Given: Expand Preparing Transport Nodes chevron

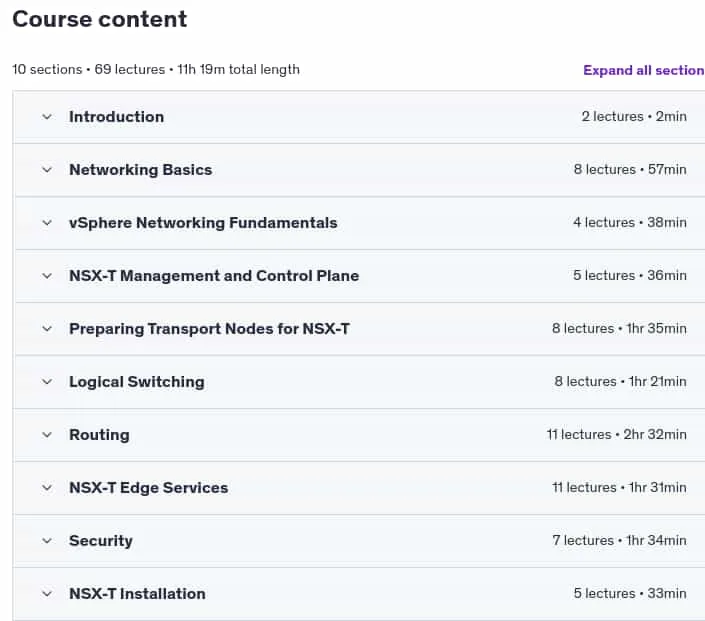Looking at the screenshot, I should click(x=47, y=329).
